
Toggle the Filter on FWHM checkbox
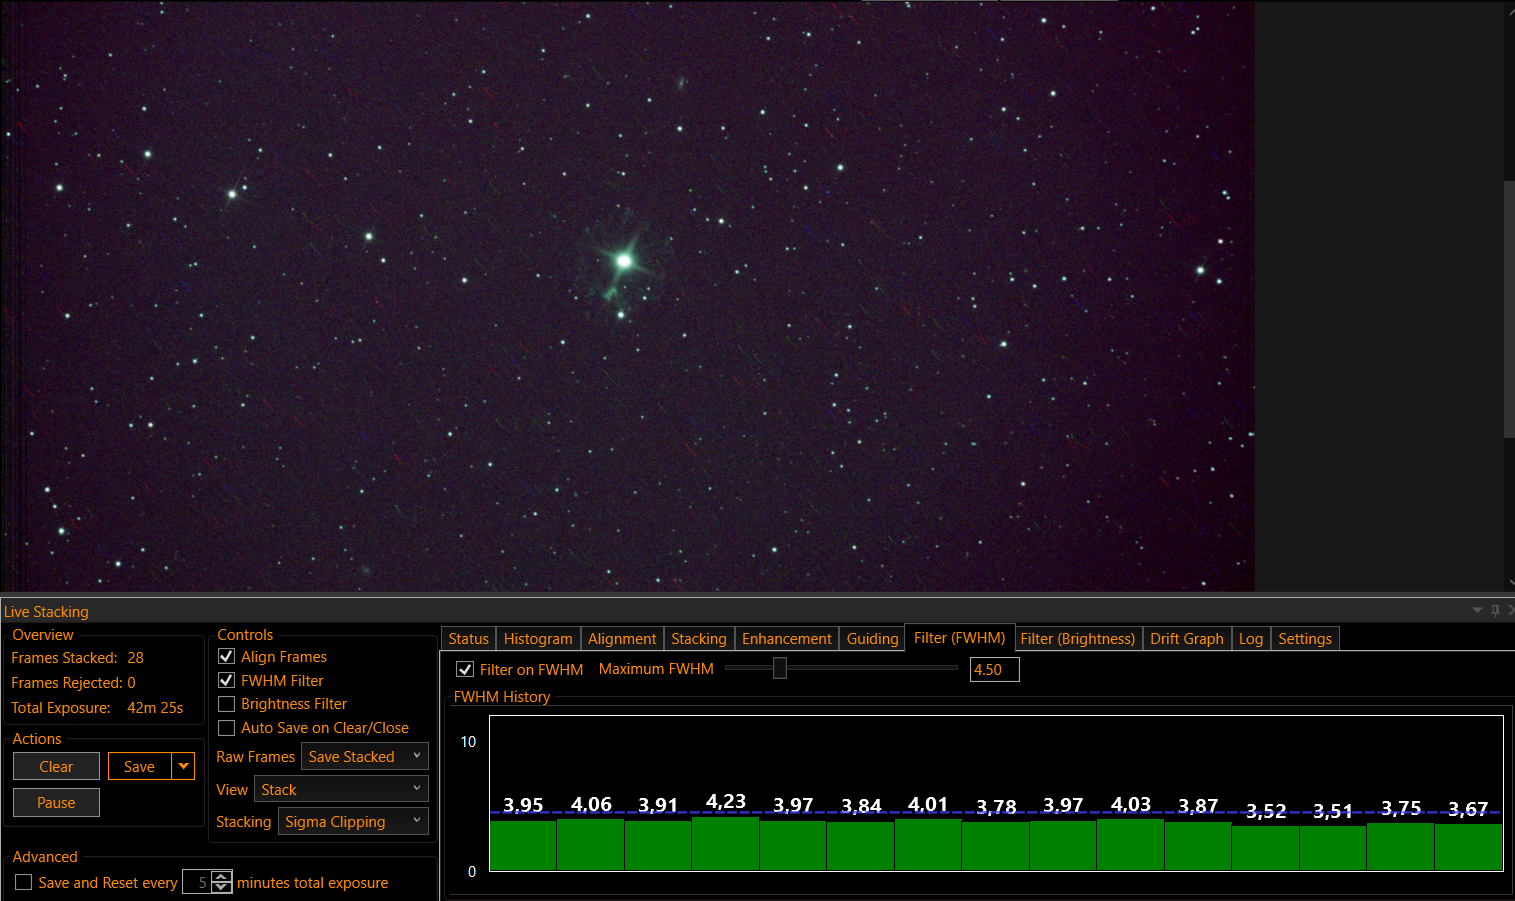pyautogui.click(x=465, y=670)
